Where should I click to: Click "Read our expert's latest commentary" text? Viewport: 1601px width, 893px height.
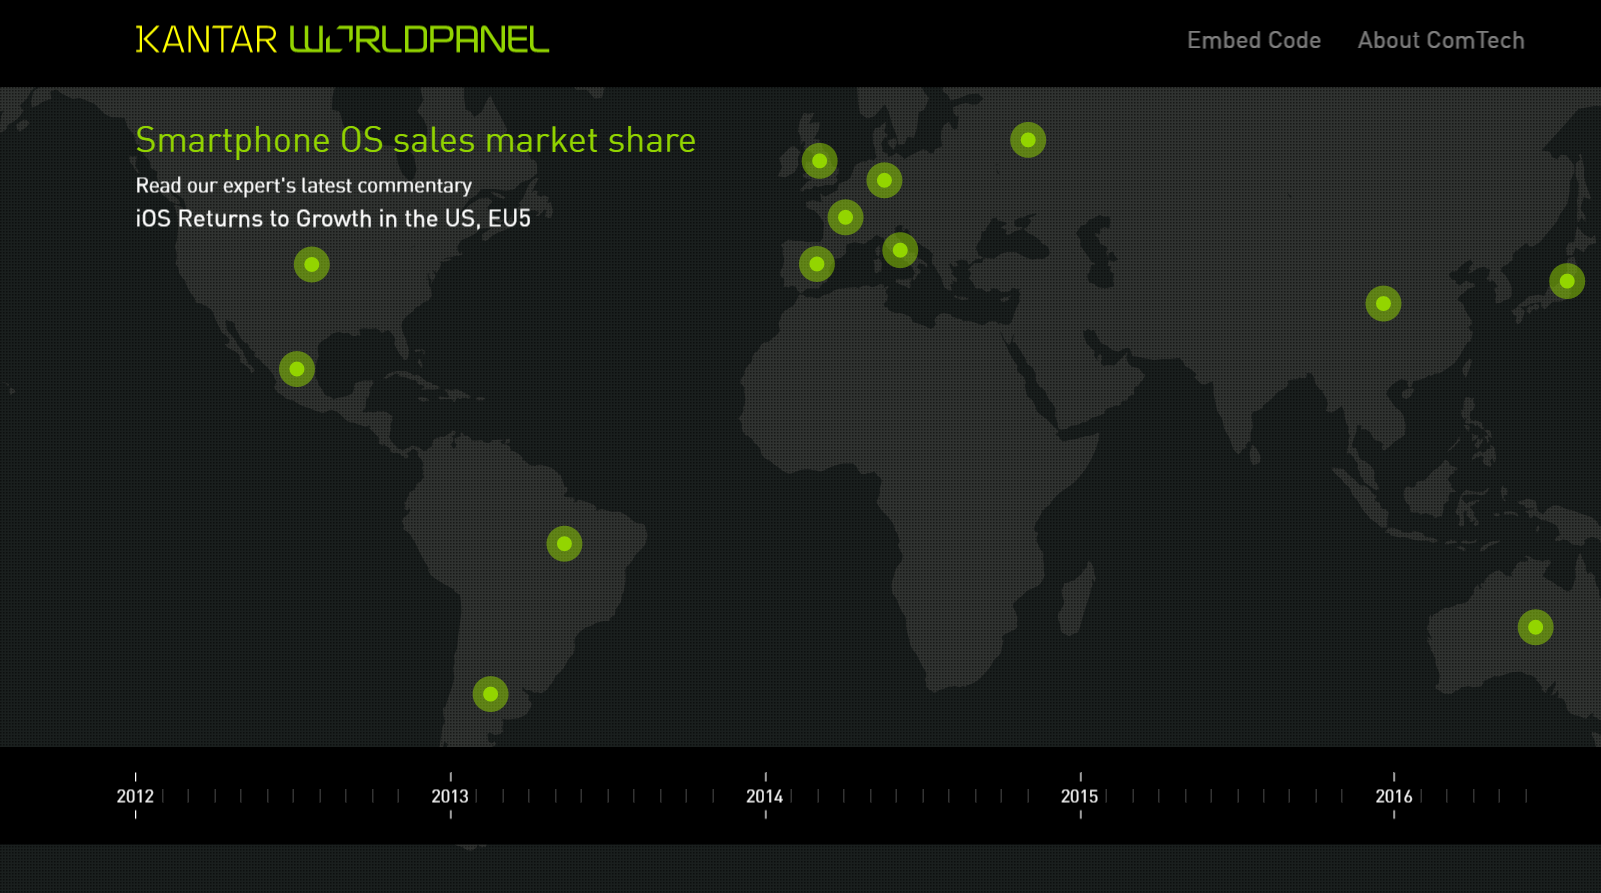click(x=304, y=186)
